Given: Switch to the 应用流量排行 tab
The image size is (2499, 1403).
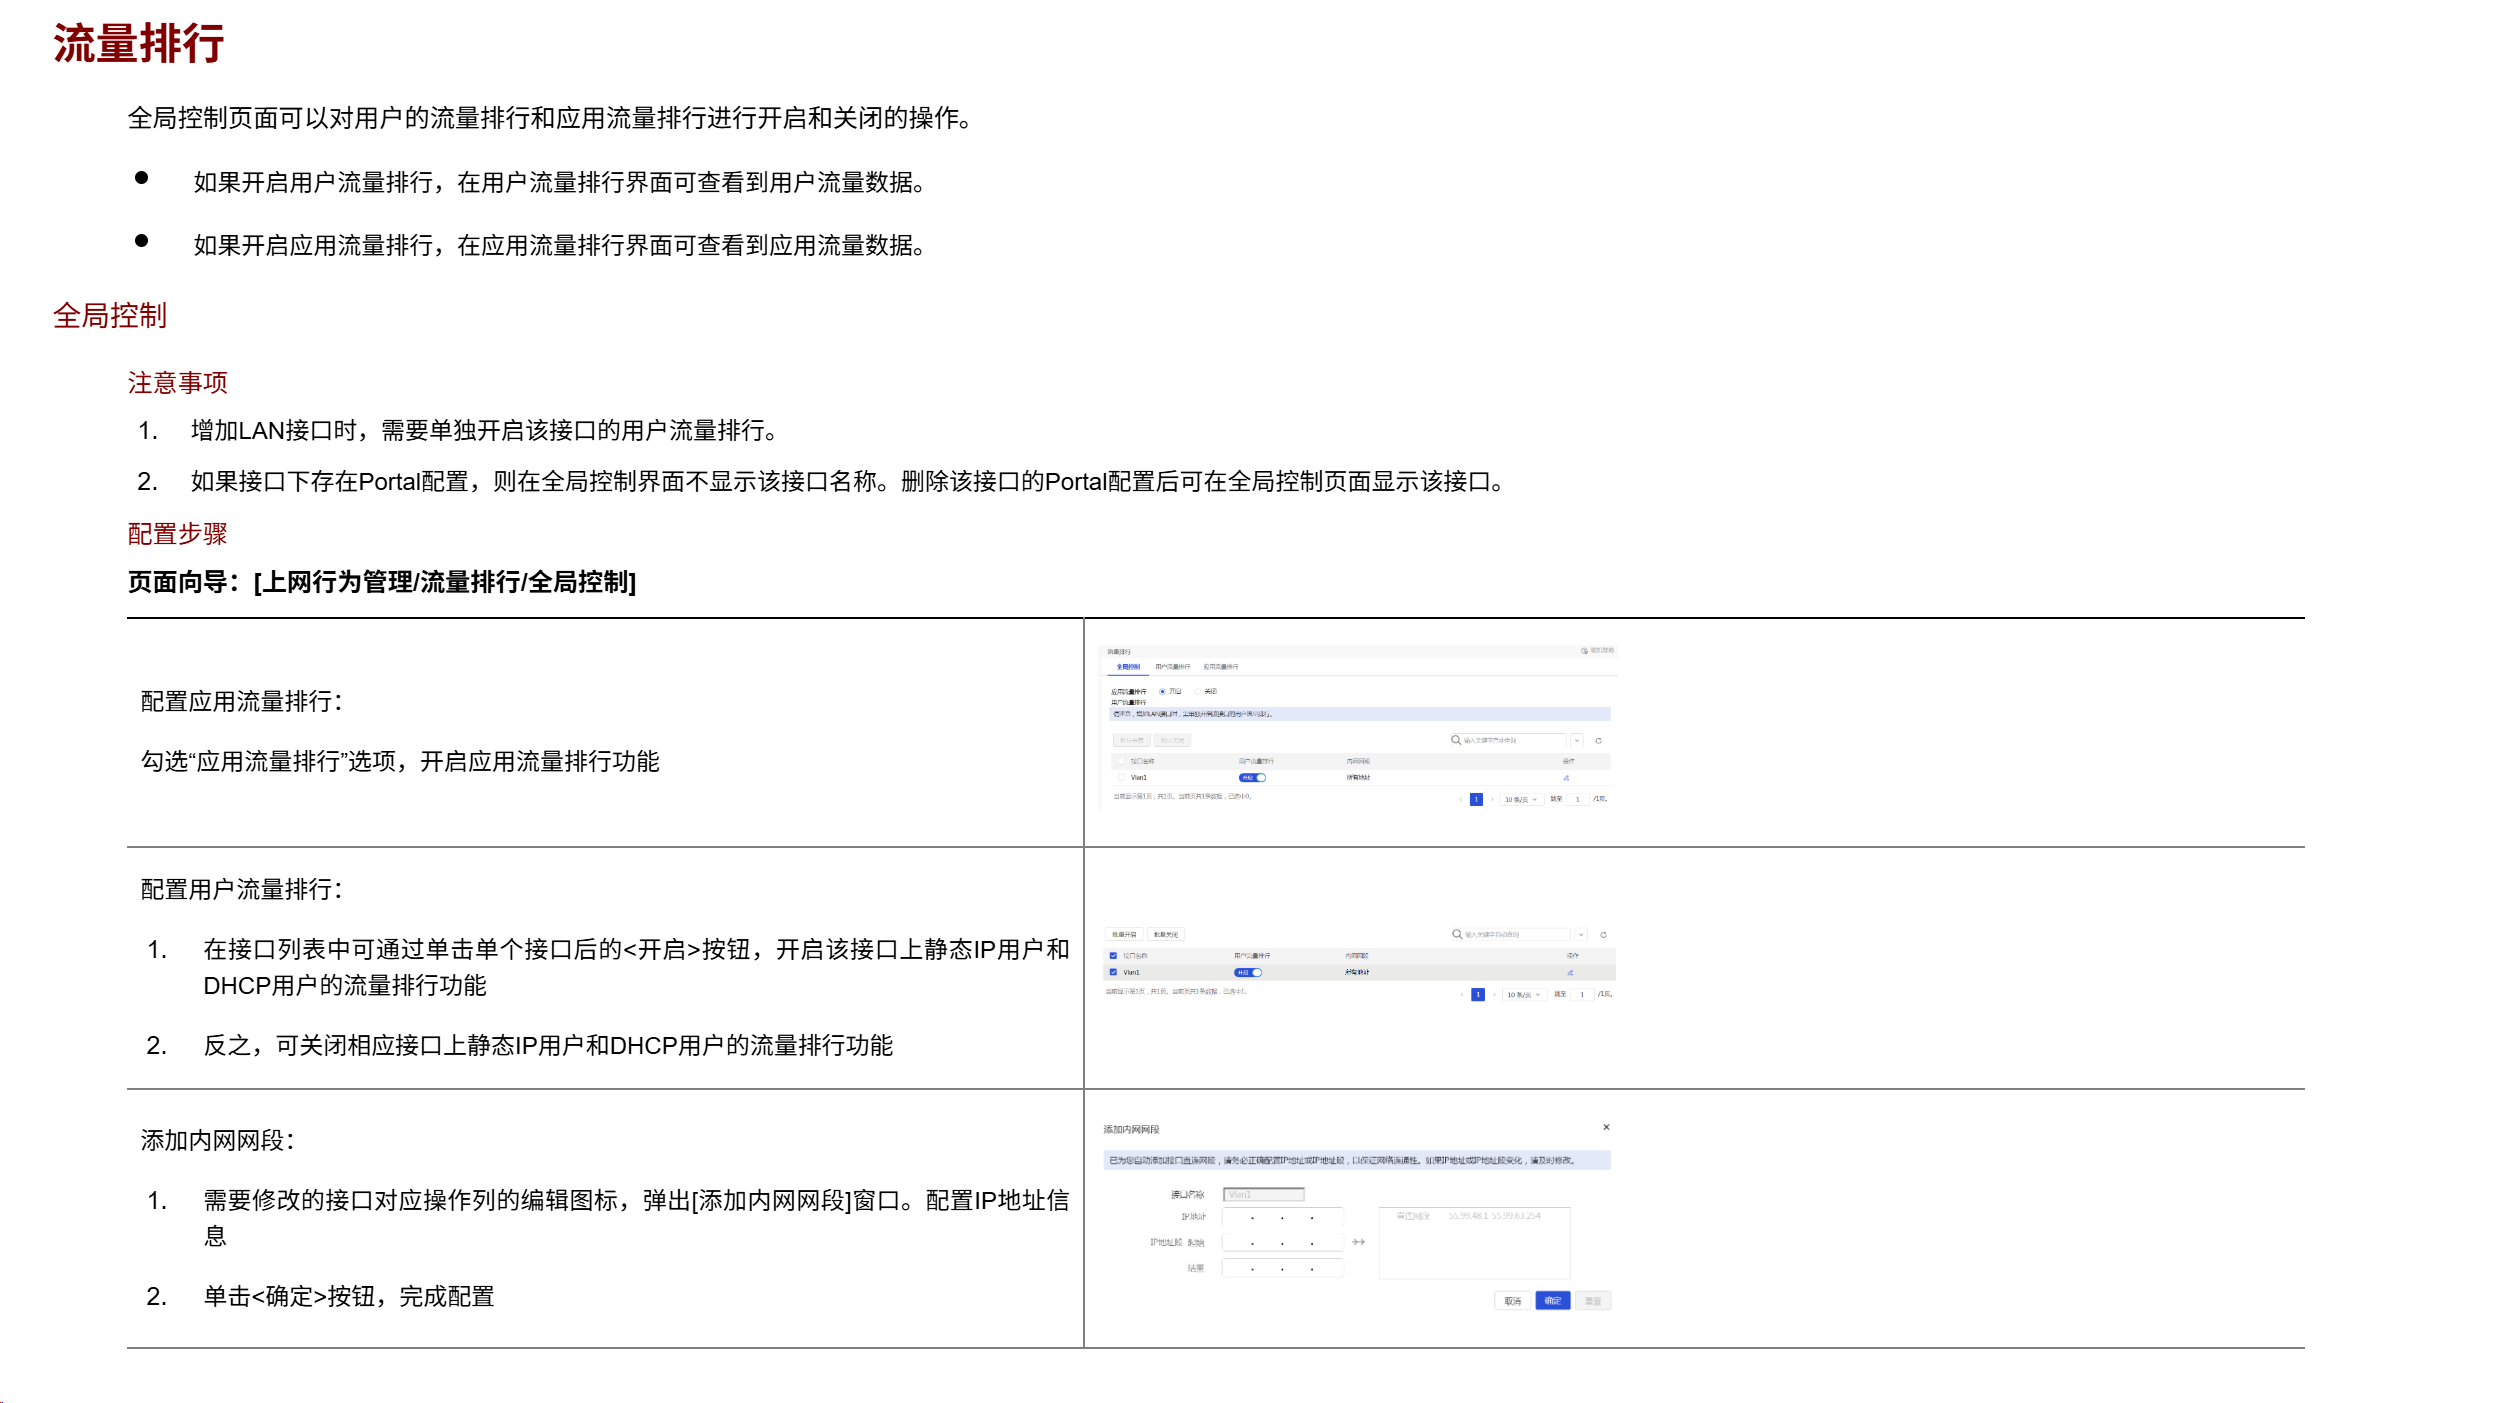Looking at the screenshot, I should tap(1220, 667).
